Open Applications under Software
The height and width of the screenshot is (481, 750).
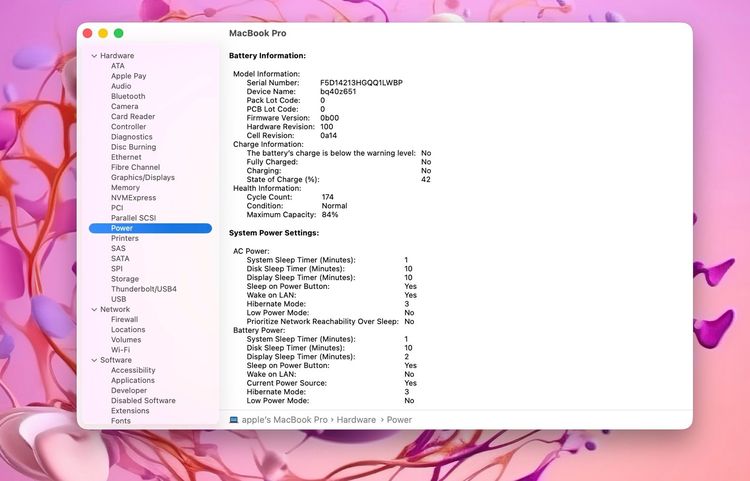point(133,380)
